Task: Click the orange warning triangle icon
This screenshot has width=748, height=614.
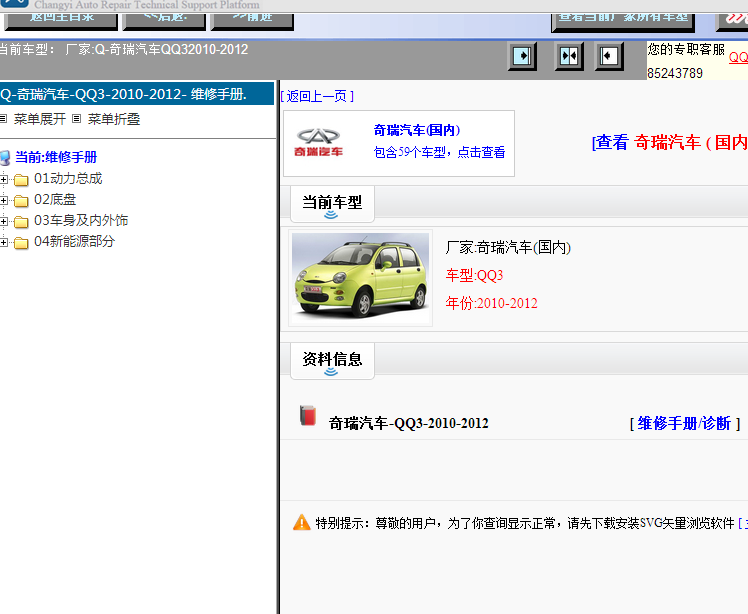Action: [x=301, y=522]
